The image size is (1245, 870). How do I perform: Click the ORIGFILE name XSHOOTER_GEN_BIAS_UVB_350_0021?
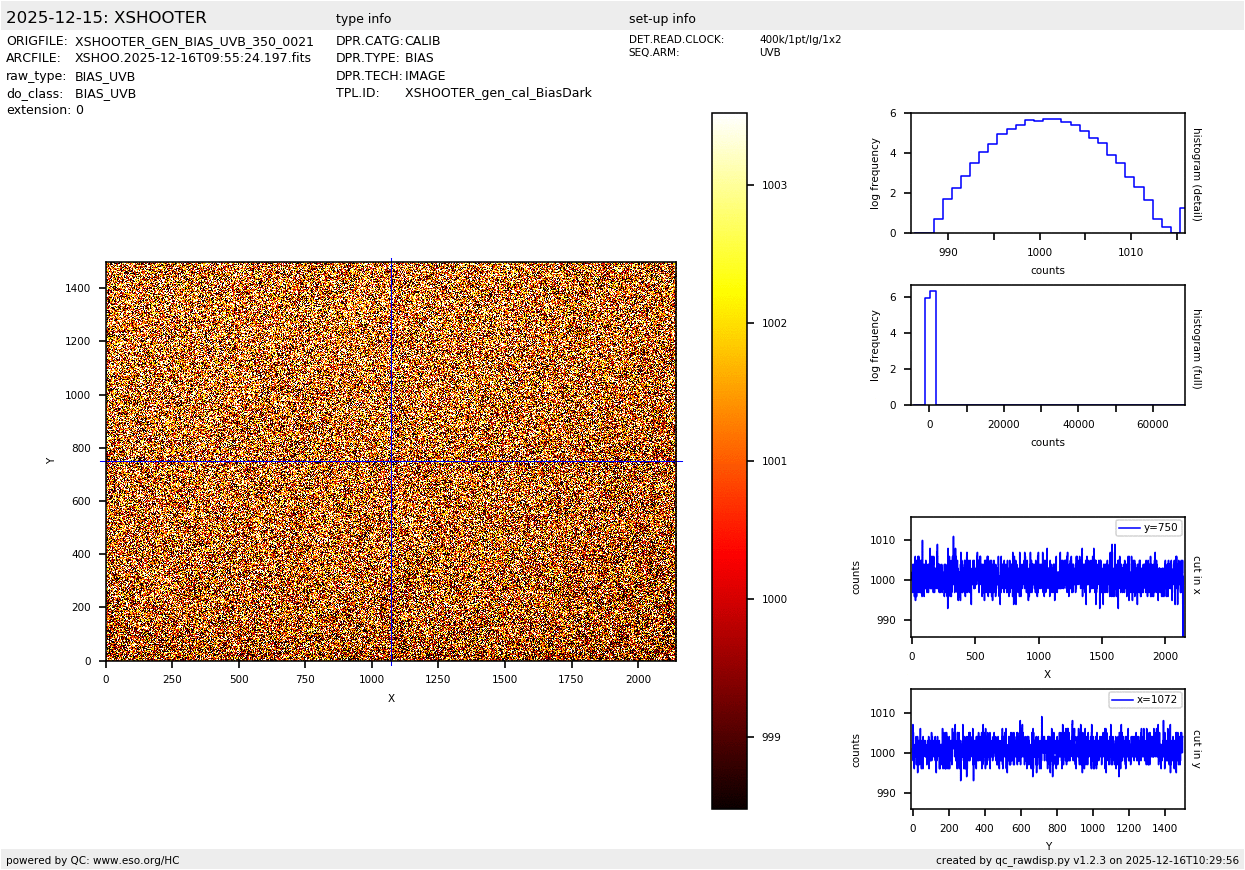tap(194, 42)
